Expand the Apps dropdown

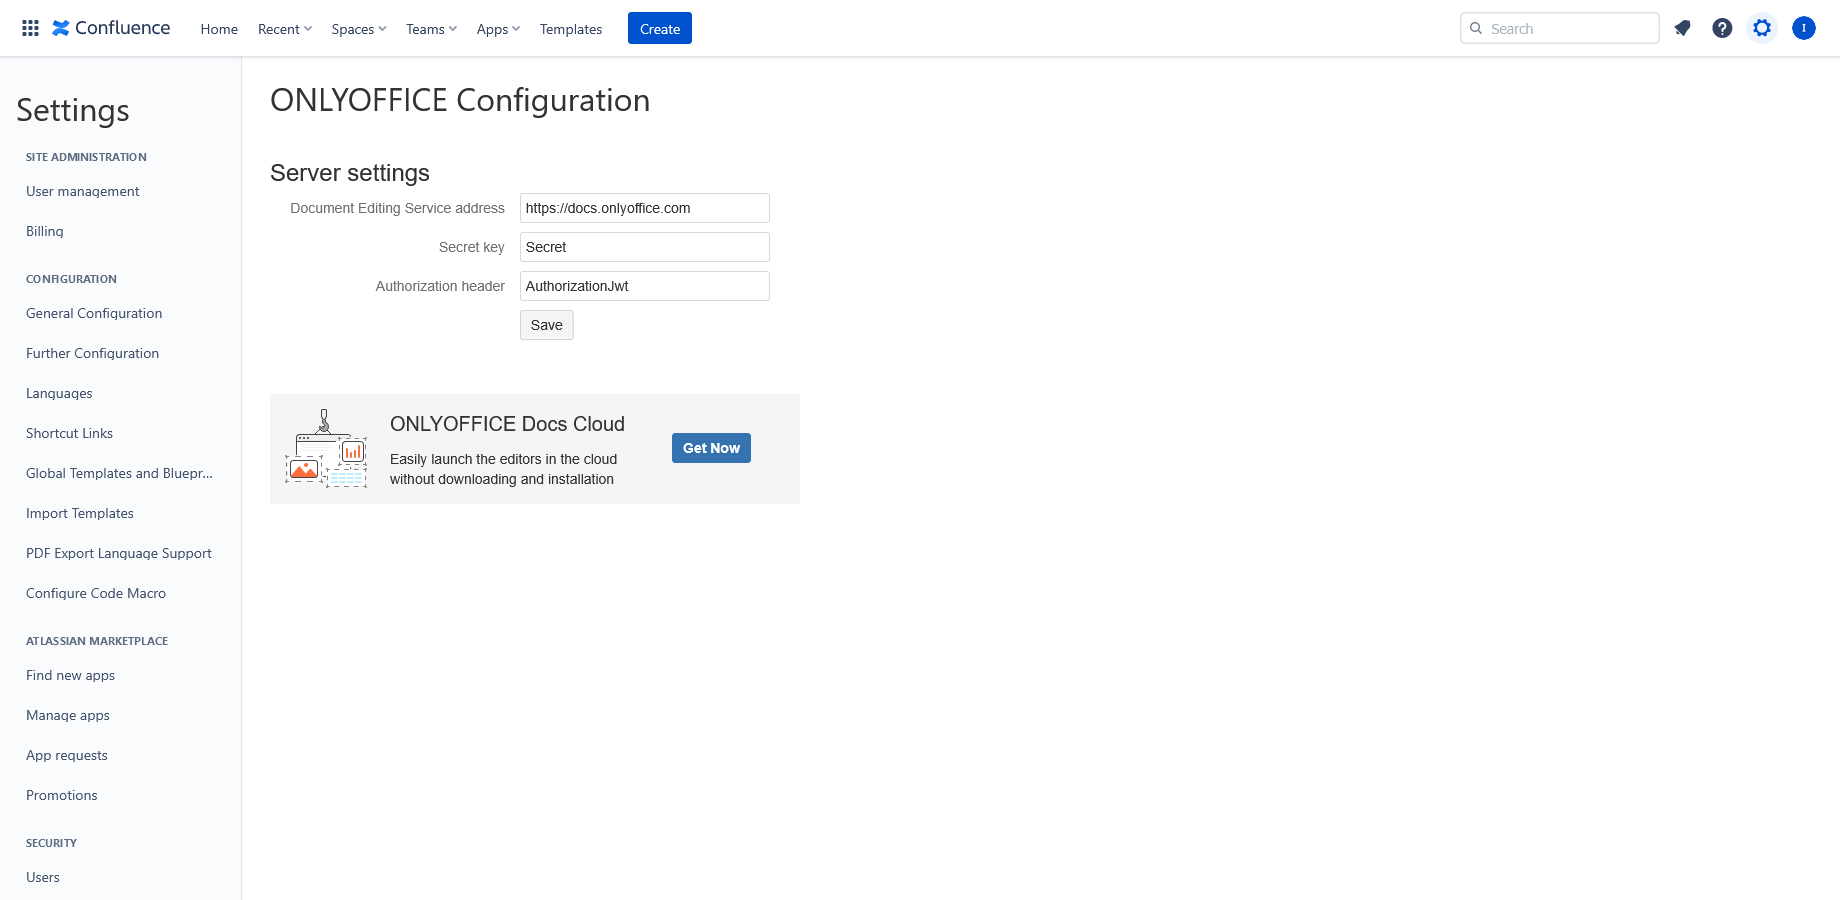[x=498, y=29]
